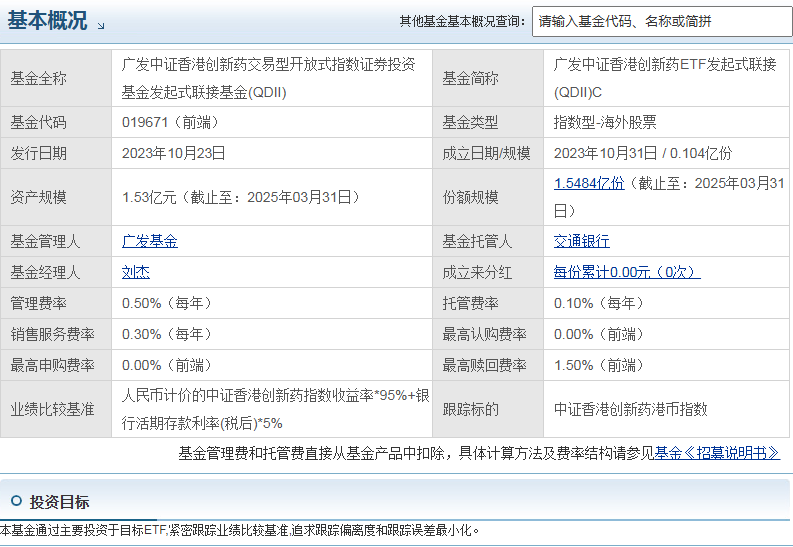This screenshot has width=793, height=547.
Task: Select the 最高认购费率 row label
Action: (x=484, y=334)
